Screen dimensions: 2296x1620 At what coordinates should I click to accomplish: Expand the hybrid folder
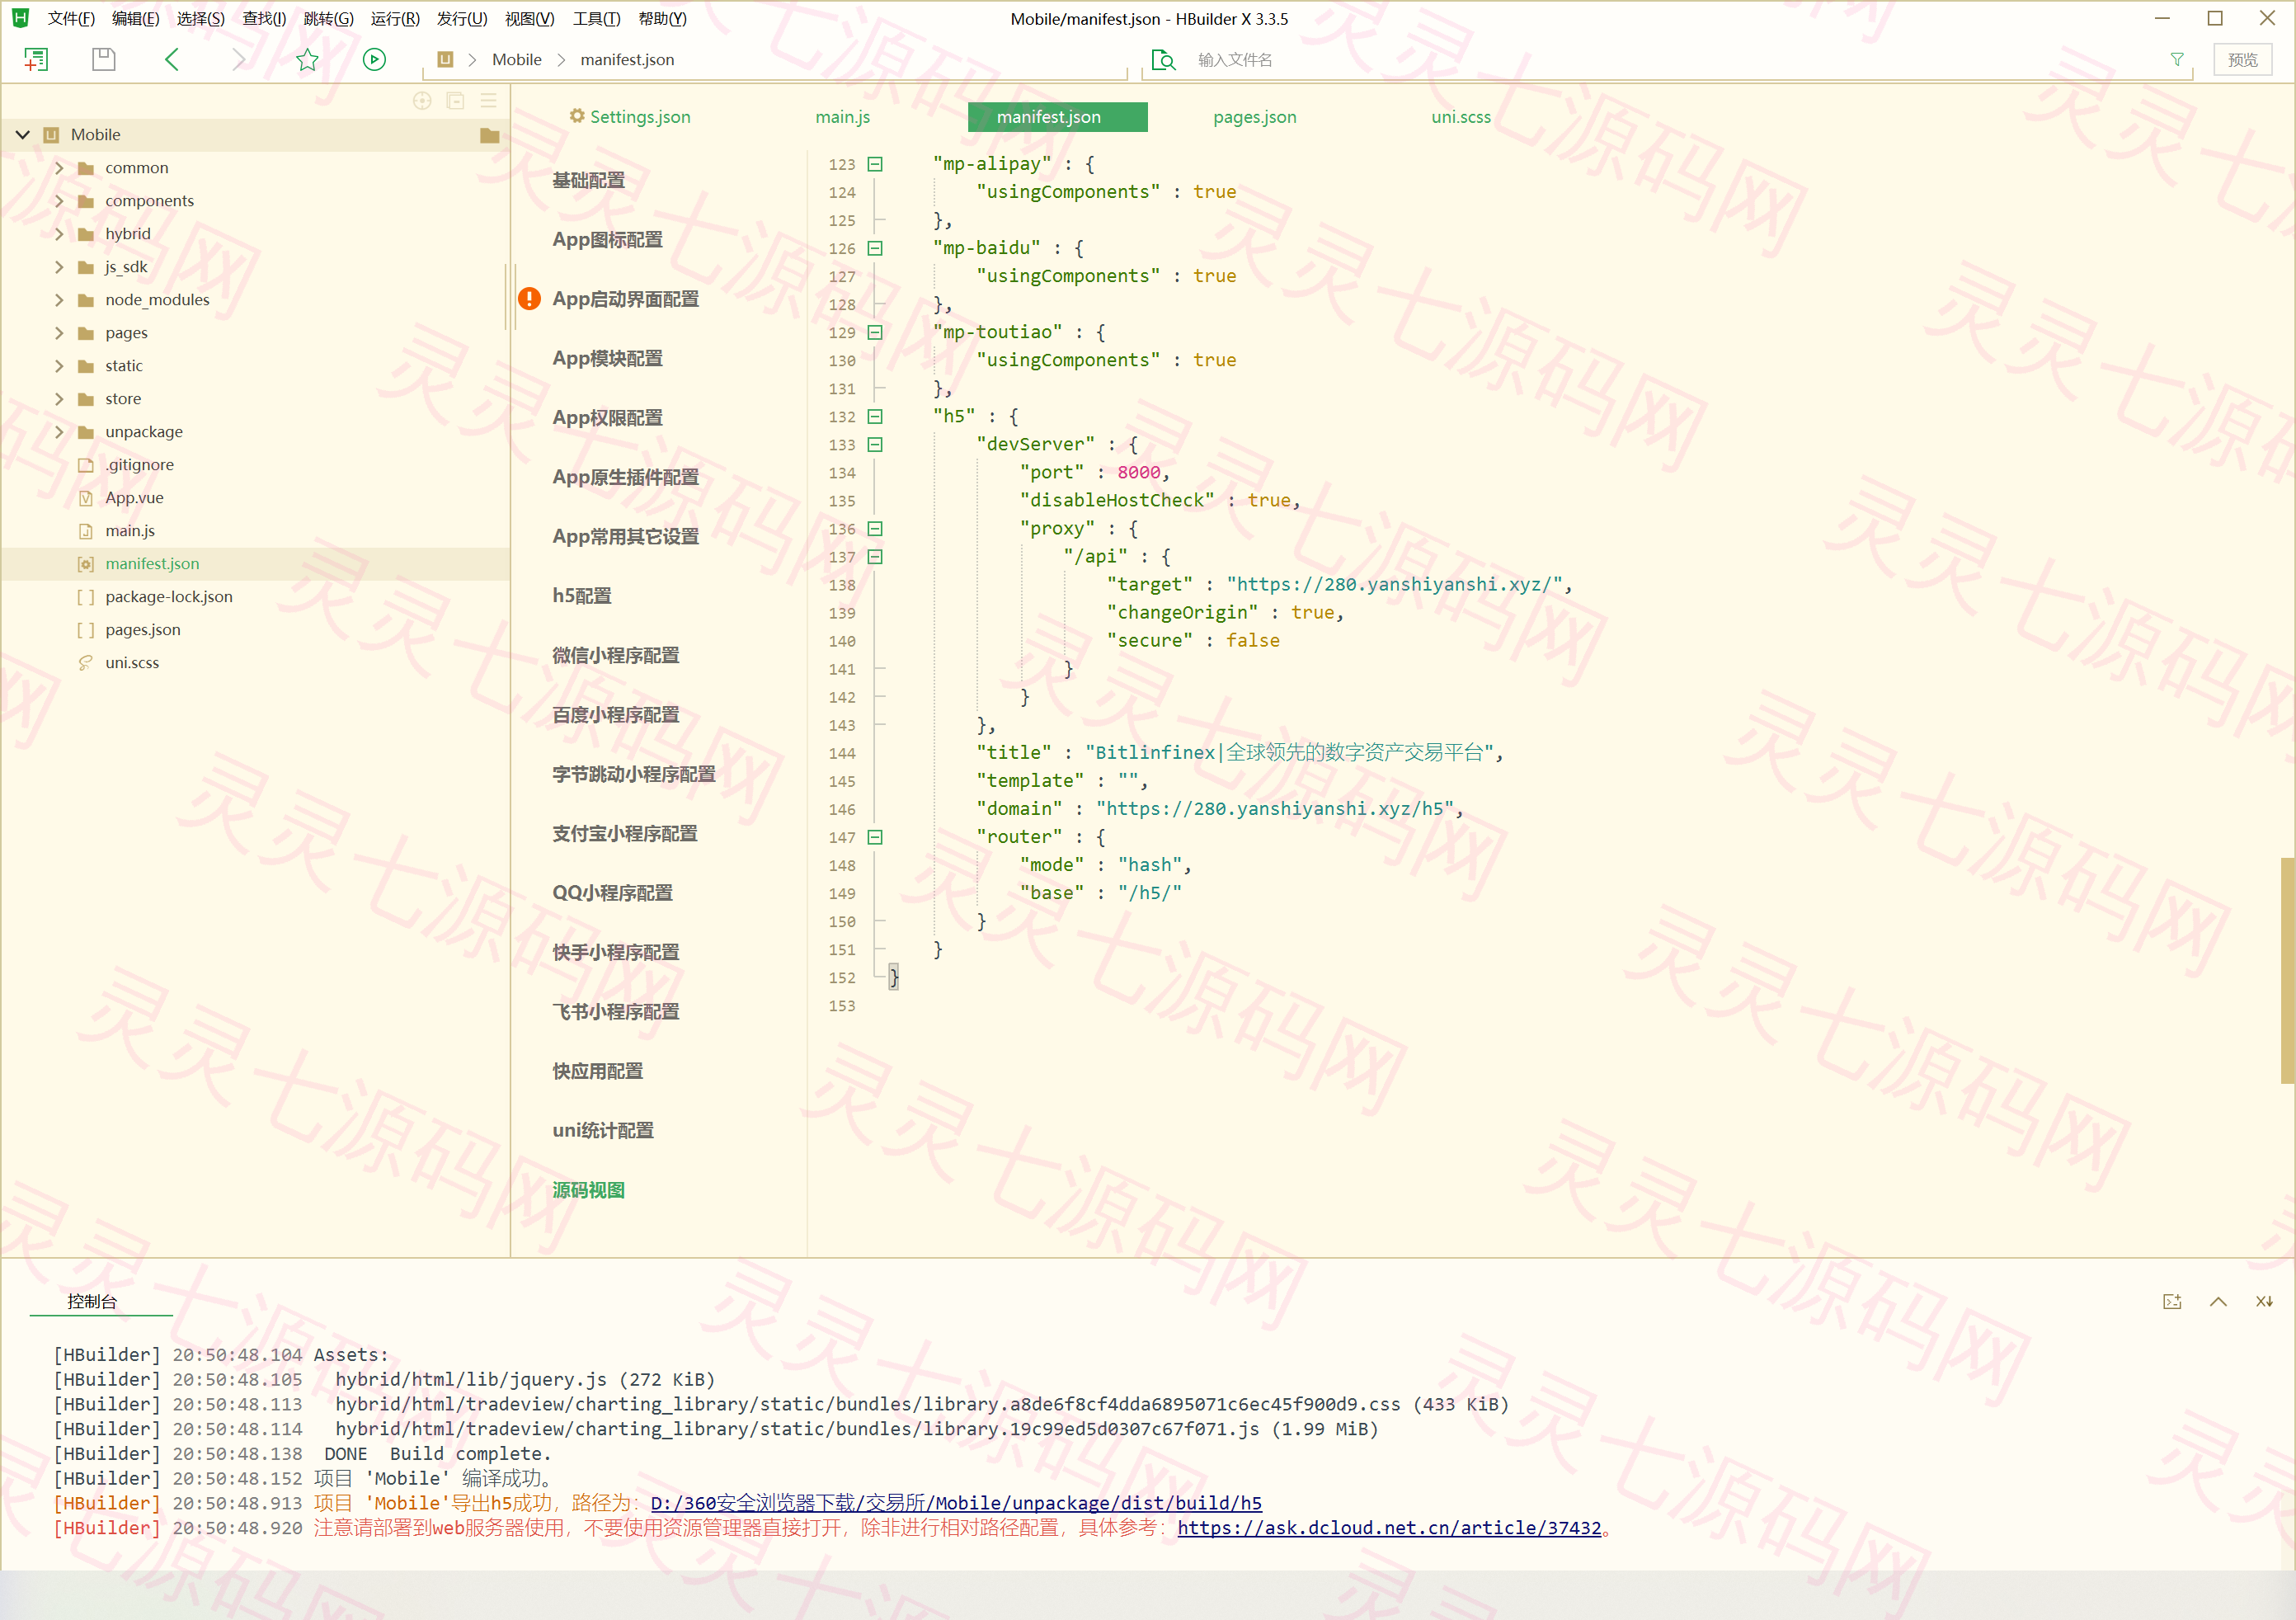pos(59,234)
